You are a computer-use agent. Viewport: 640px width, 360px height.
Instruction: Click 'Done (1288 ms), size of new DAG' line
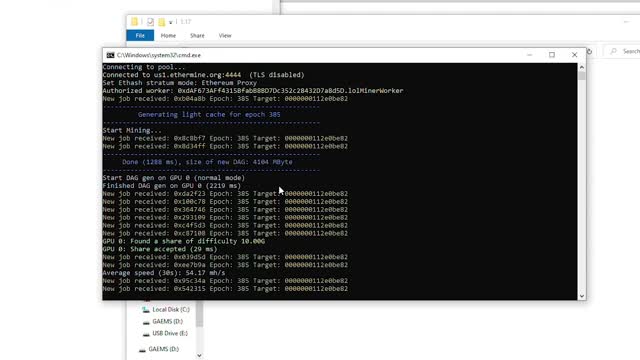pos(207,162)
